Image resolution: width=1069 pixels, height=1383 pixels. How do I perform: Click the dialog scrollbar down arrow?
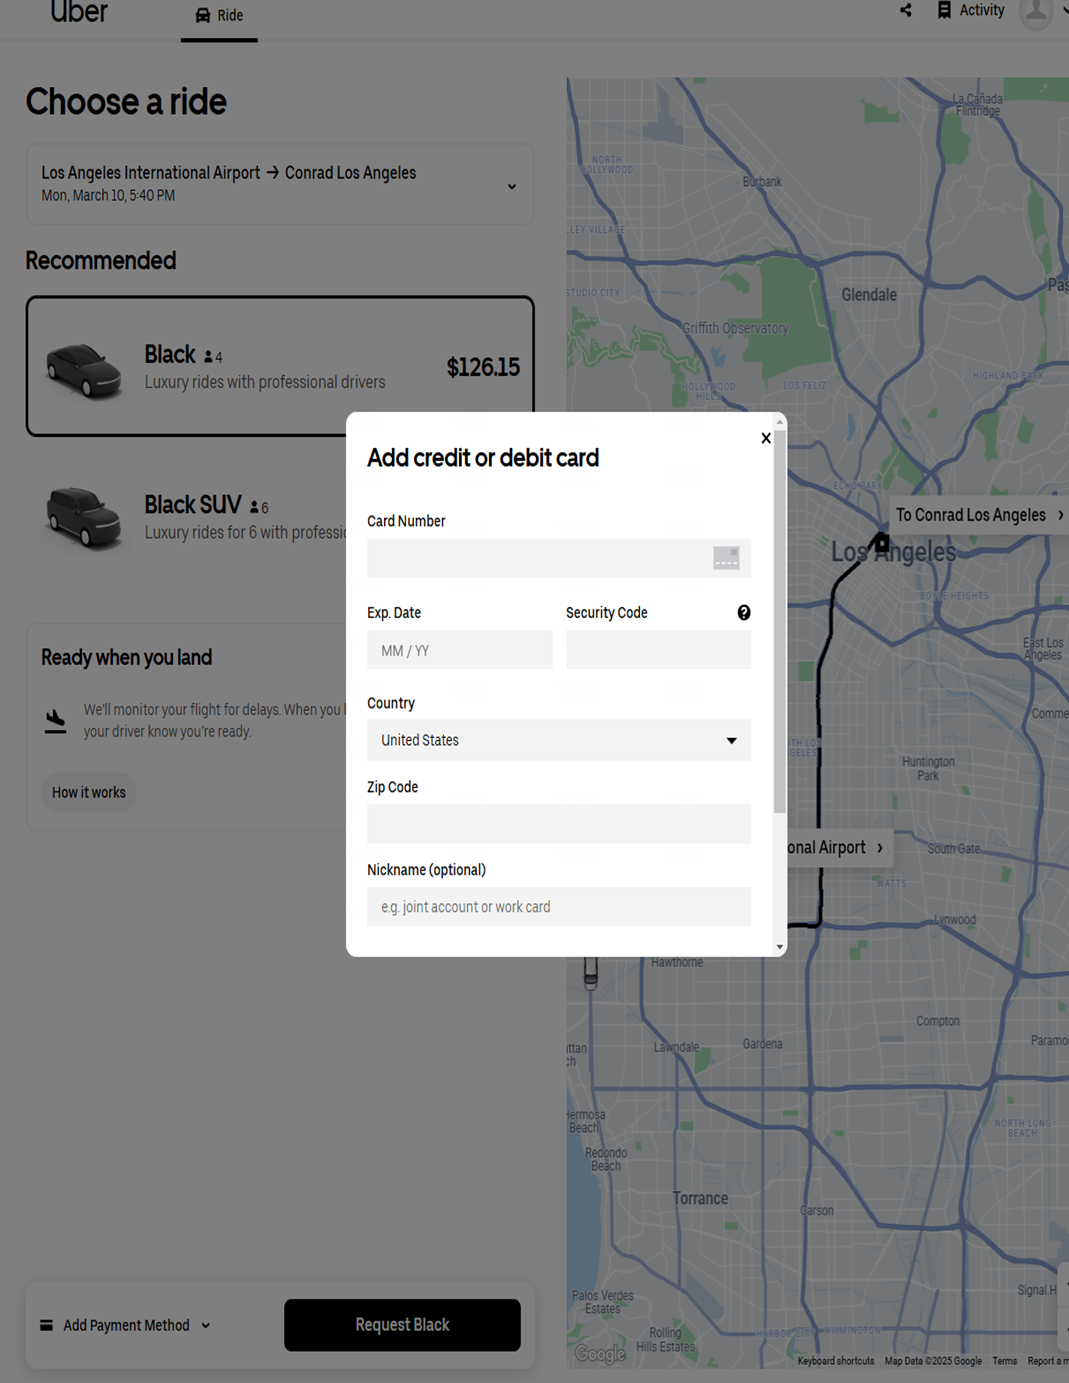click(780, 947)
